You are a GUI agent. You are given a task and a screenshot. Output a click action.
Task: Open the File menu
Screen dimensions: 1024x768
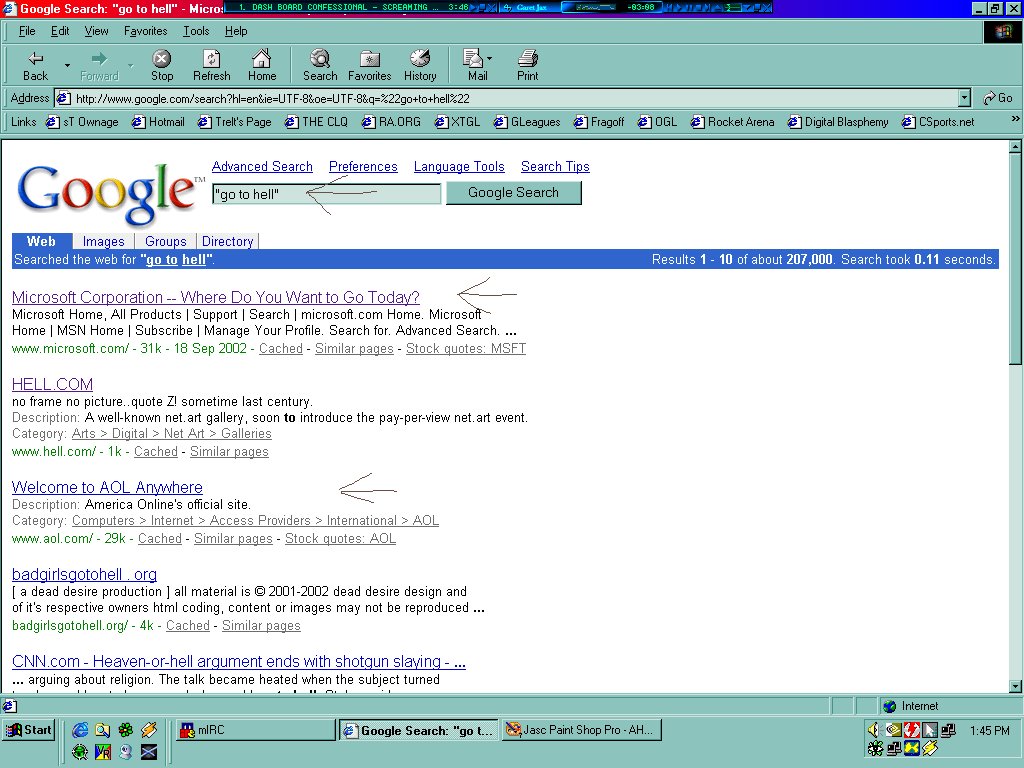[x=27, y=31]
